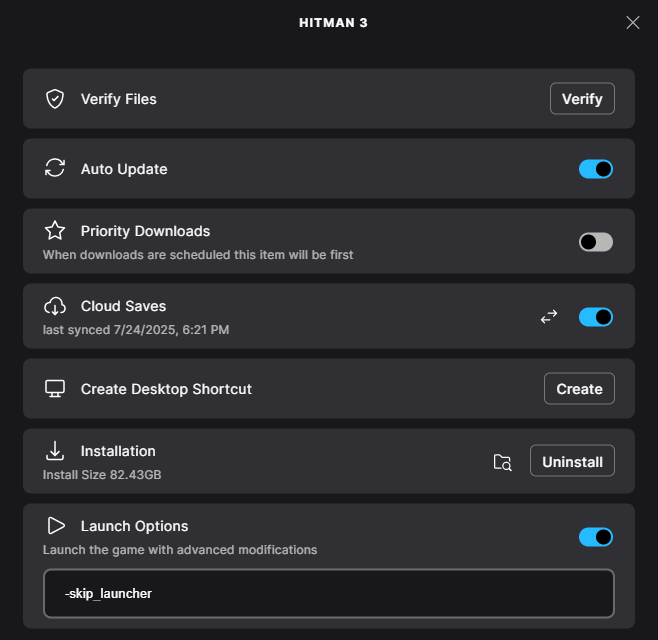The image size is (658, 640).
Task: Click the Cloud Saves cloud icon
Action: [55, 306]
